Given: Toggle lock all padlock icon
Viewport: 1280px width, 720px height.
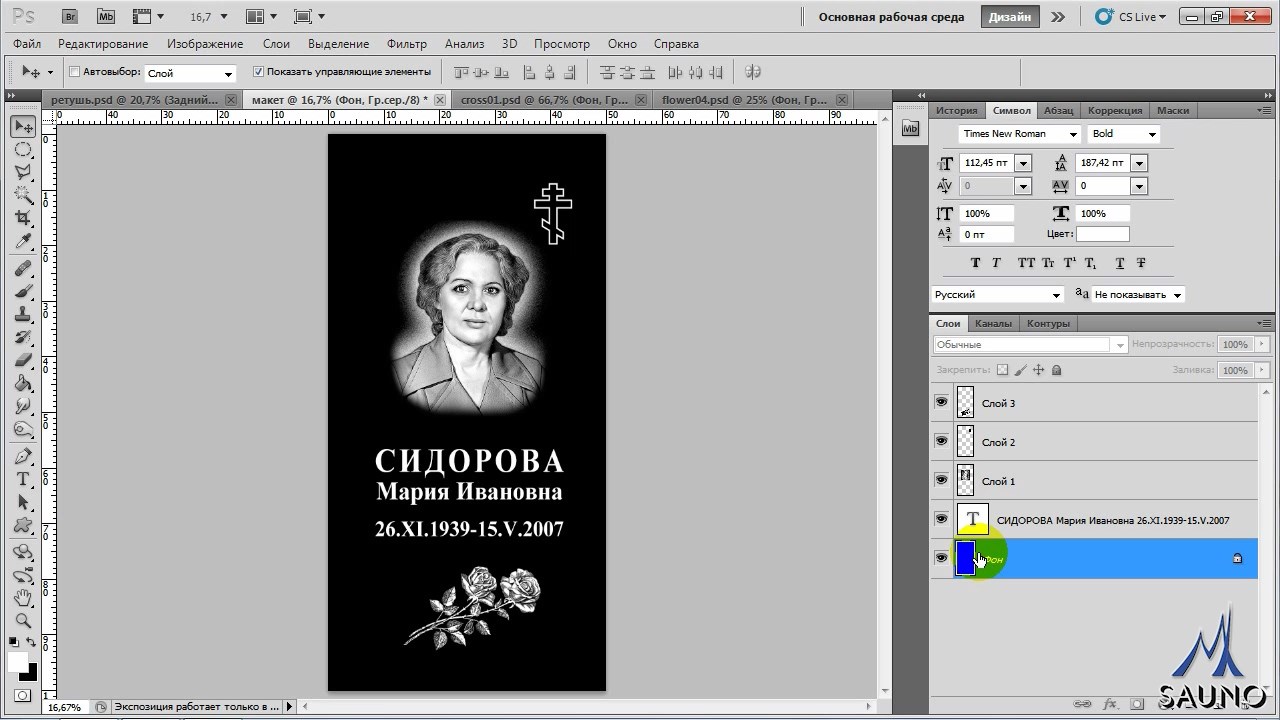Looking at the screenshot, I should tap(1057, 370).
